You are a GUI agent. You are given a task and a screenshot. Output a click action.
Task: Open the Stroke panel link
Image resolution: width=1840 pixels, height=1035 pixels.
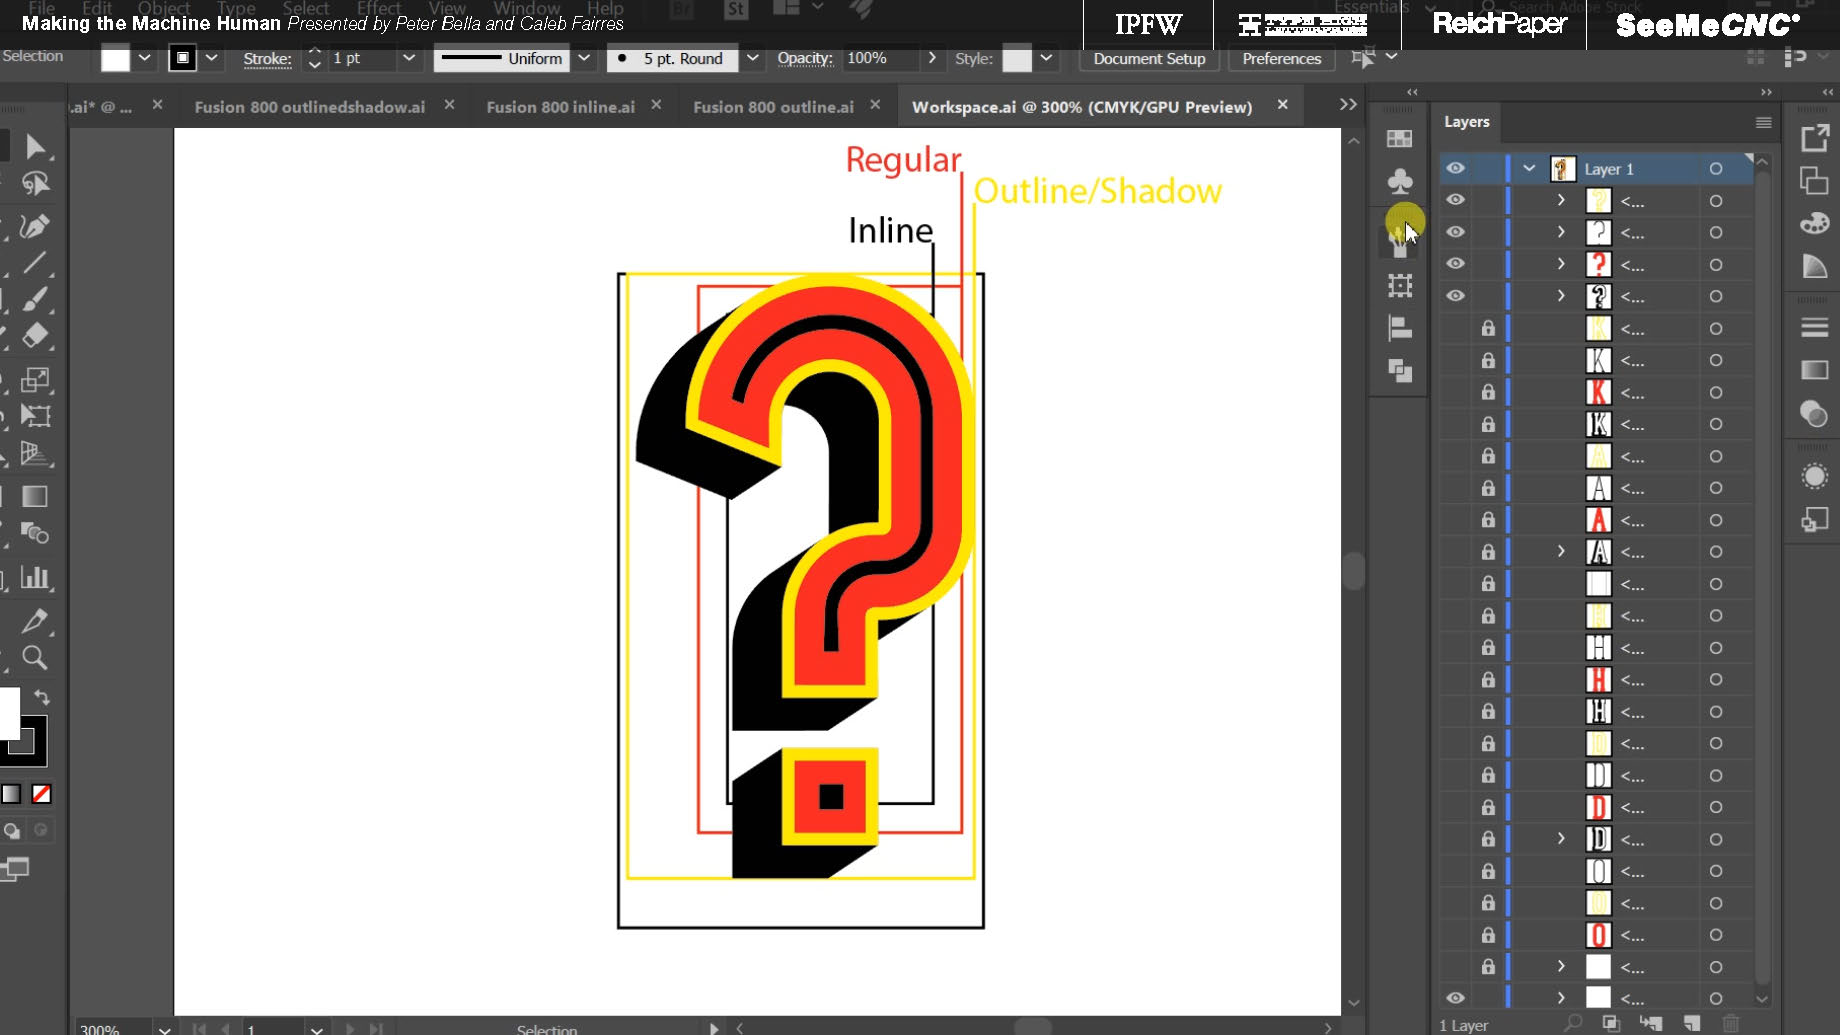click(x=267, y=58)
